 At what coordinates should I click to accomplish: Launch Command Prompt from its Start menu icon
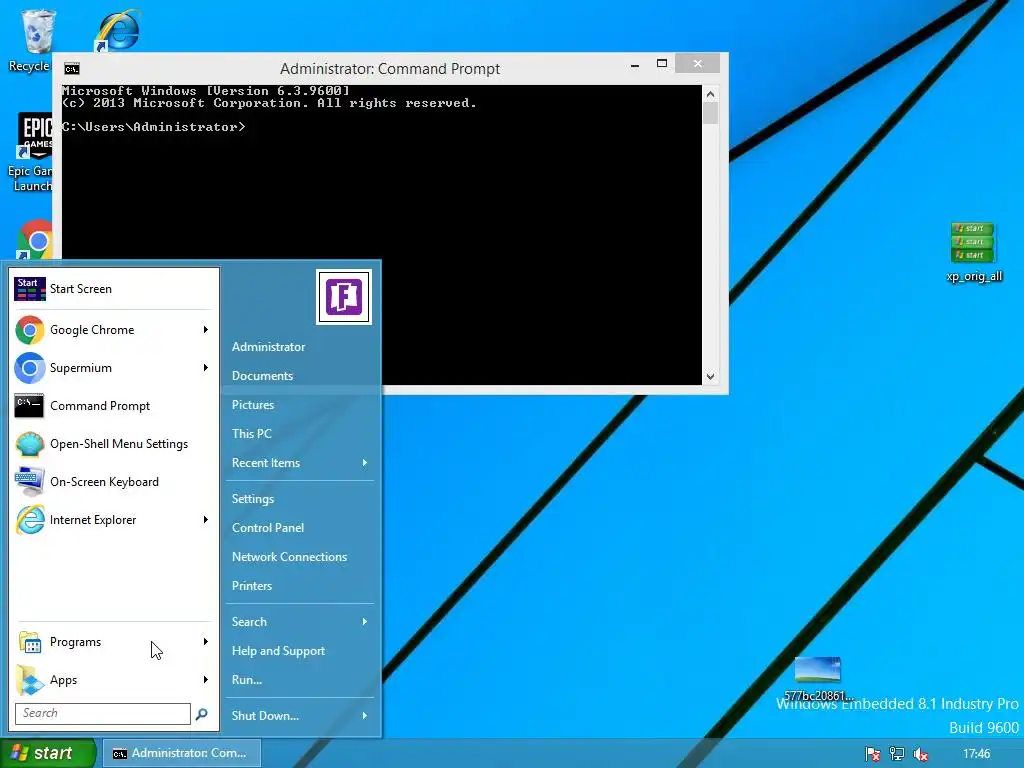point(29,406)
